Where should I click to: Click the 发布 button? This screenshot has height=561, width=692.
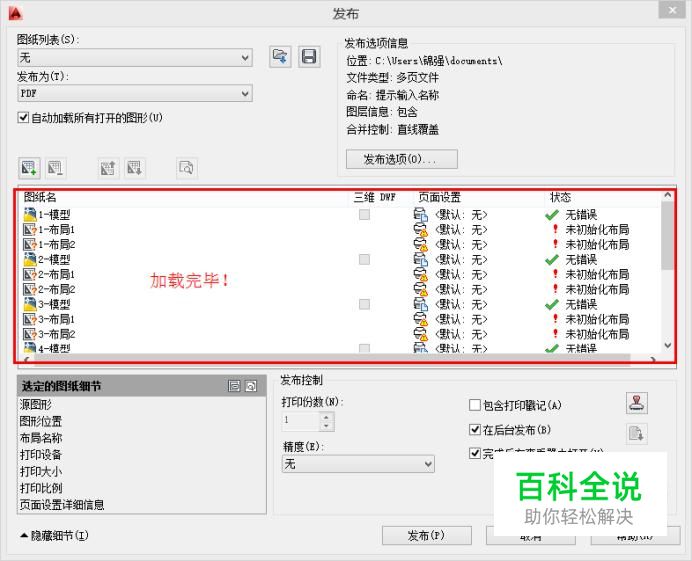pos(426,536)
